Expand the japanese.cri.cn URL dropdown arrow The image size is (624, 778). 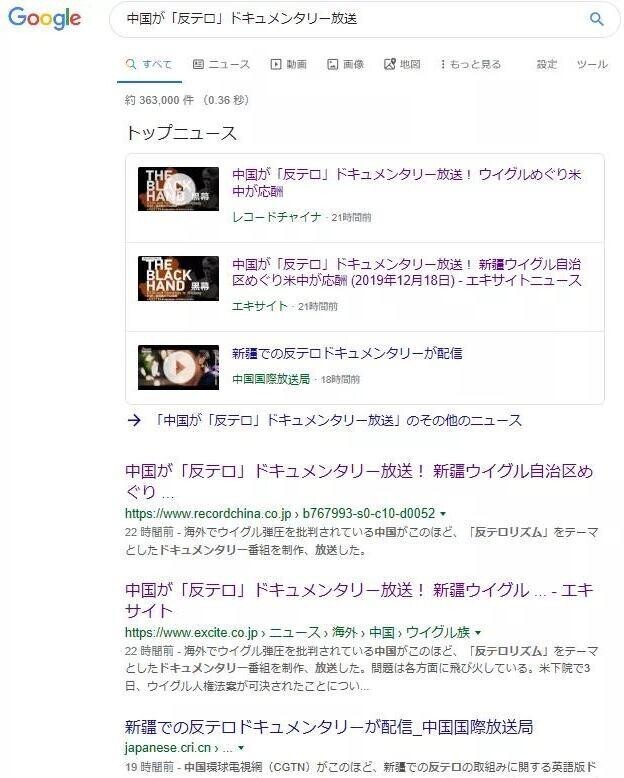click(x=241, y=748)
